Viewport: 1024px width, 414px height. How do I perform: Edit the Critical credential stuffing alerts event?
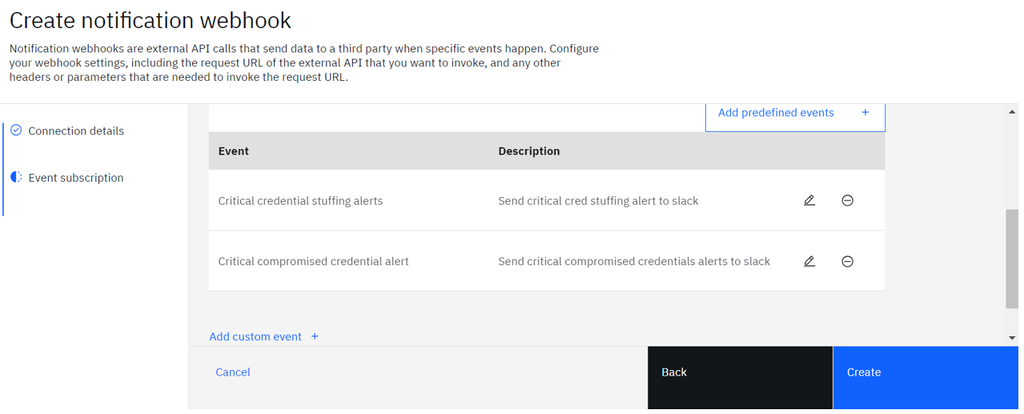pyautogui.click(x=809, y=200)
